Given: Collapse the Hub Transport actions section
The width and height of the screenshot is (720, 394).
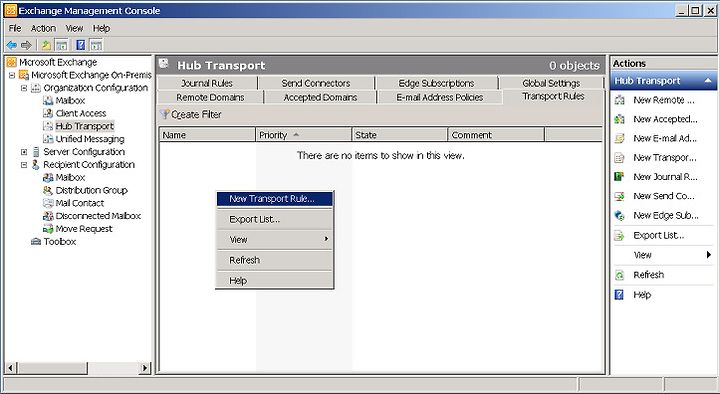Looking at the screenshot, I should pyautogui.click(x=708, y=81).
